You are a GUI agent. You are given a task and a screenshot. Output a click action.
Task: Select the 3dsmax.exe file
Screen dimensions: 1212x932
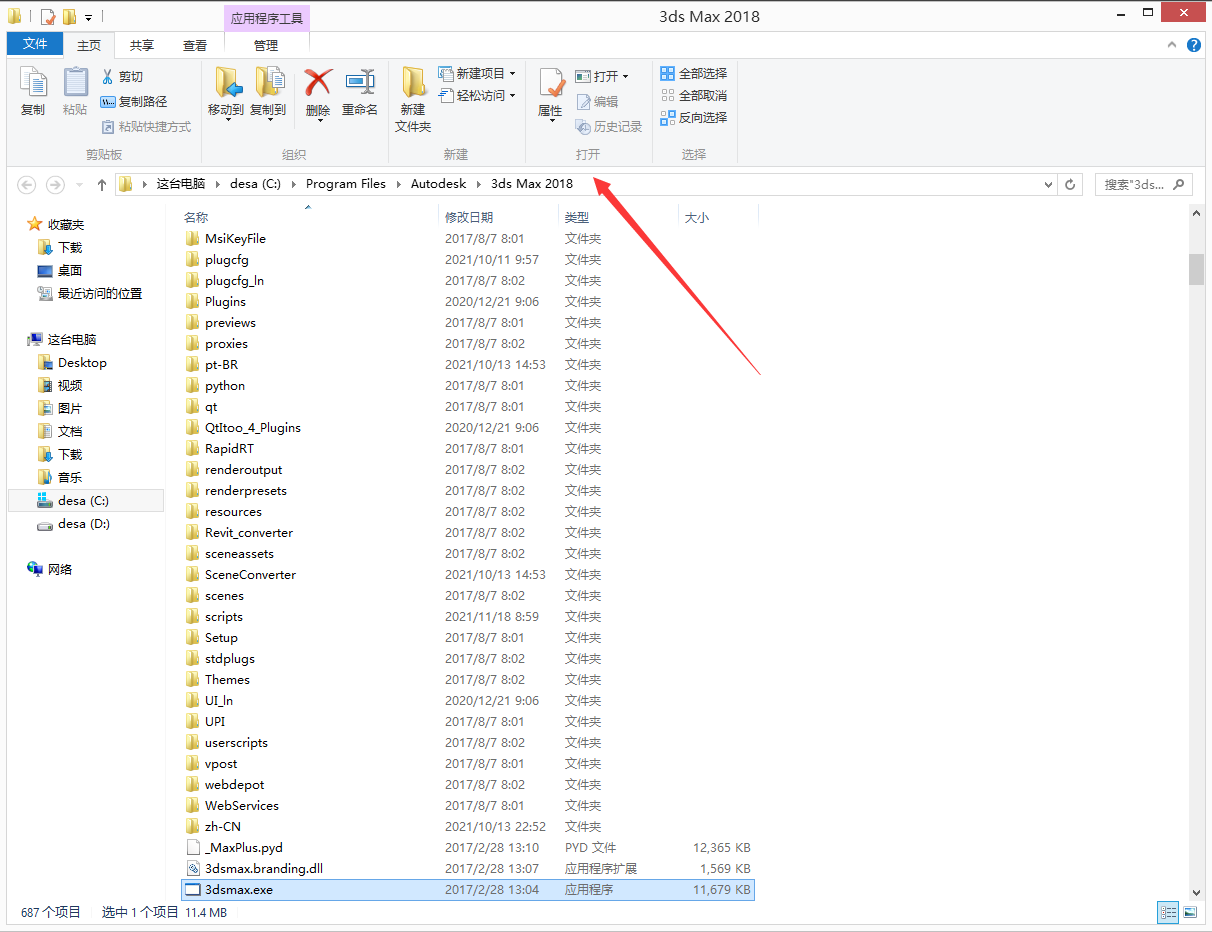(x=468, y=889)
